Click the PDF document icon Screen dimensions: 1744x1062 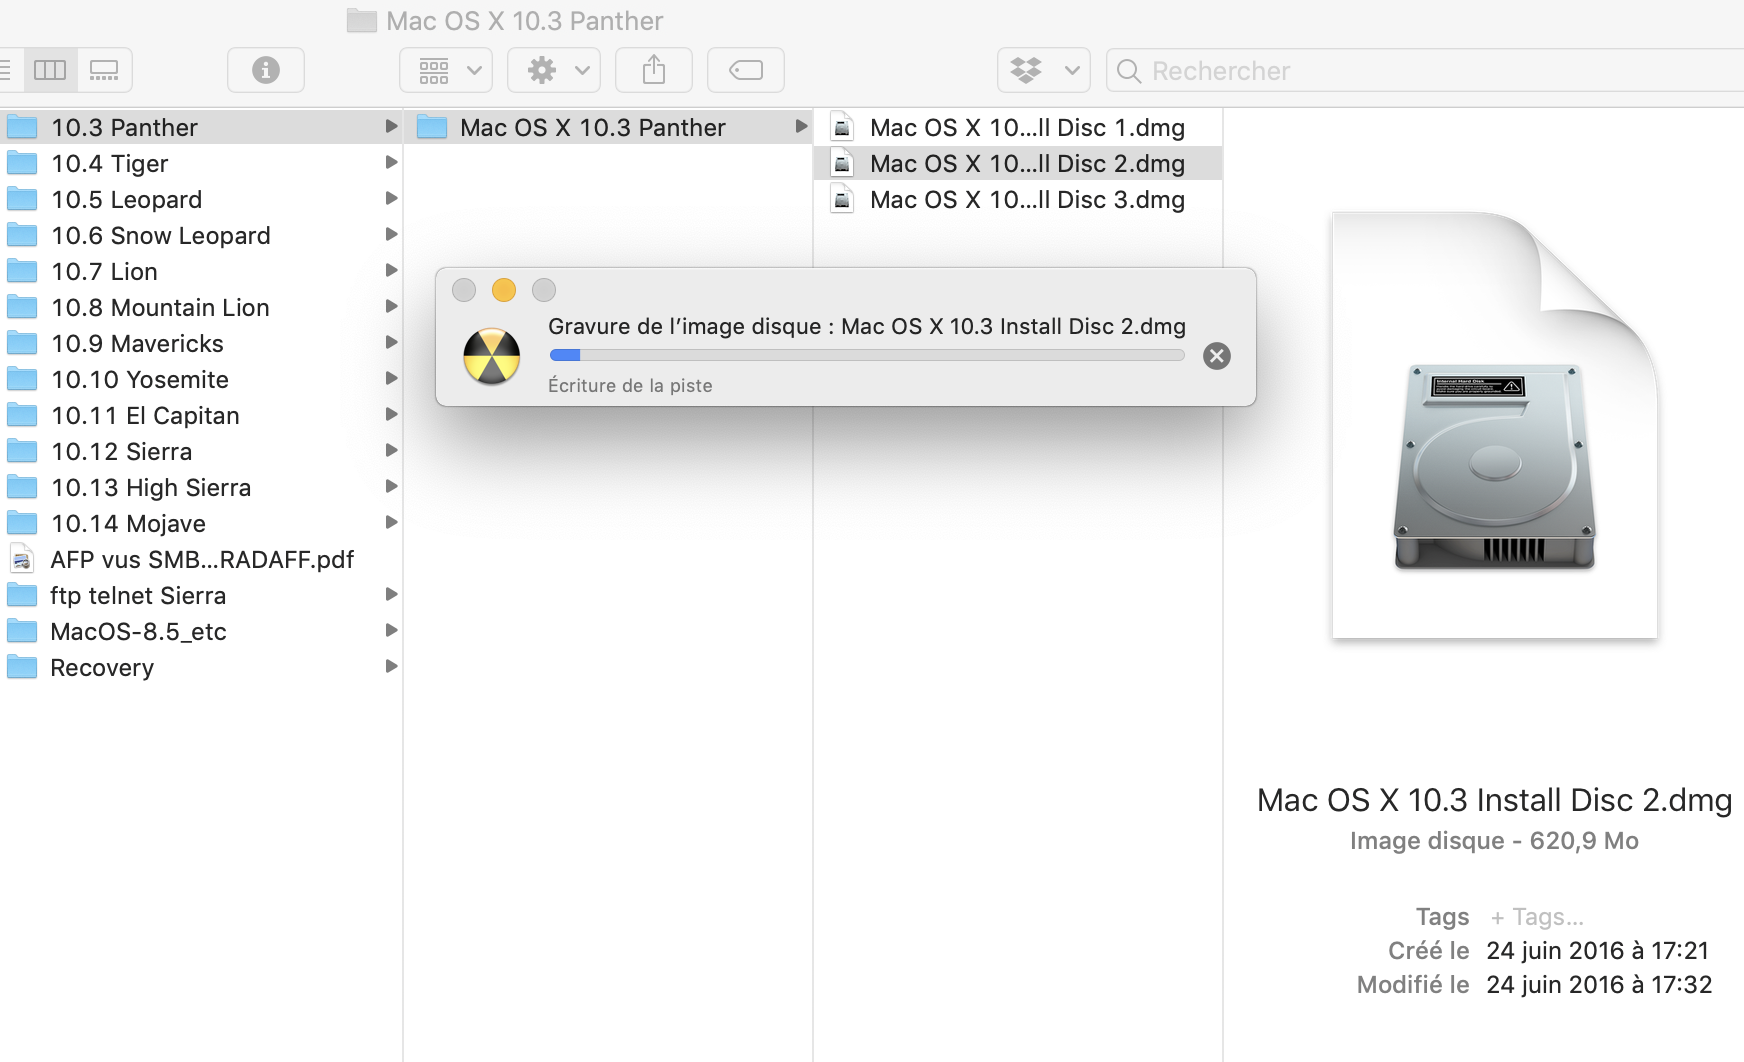point(22,559)
